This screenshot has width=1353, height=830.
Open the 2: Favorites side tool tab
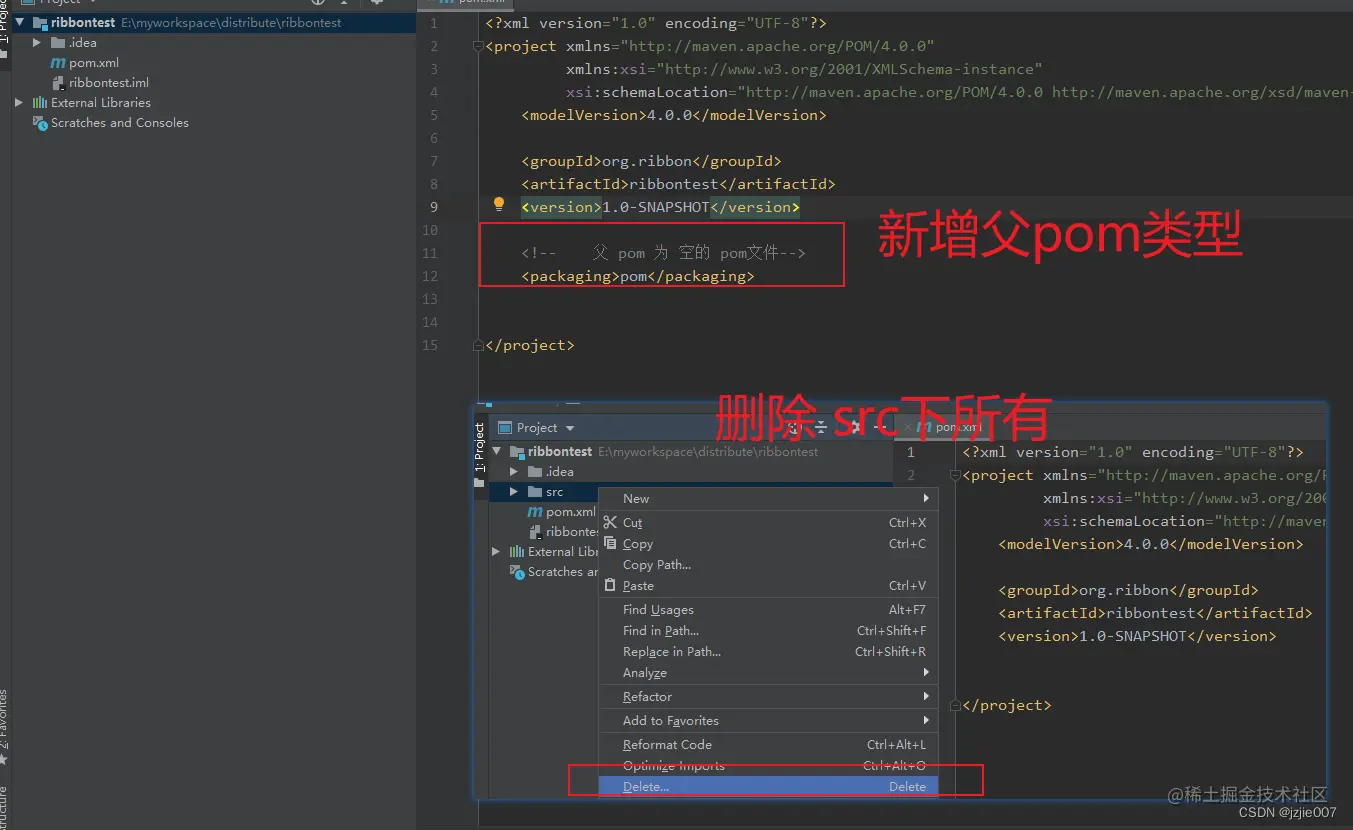tap(4, 725)
